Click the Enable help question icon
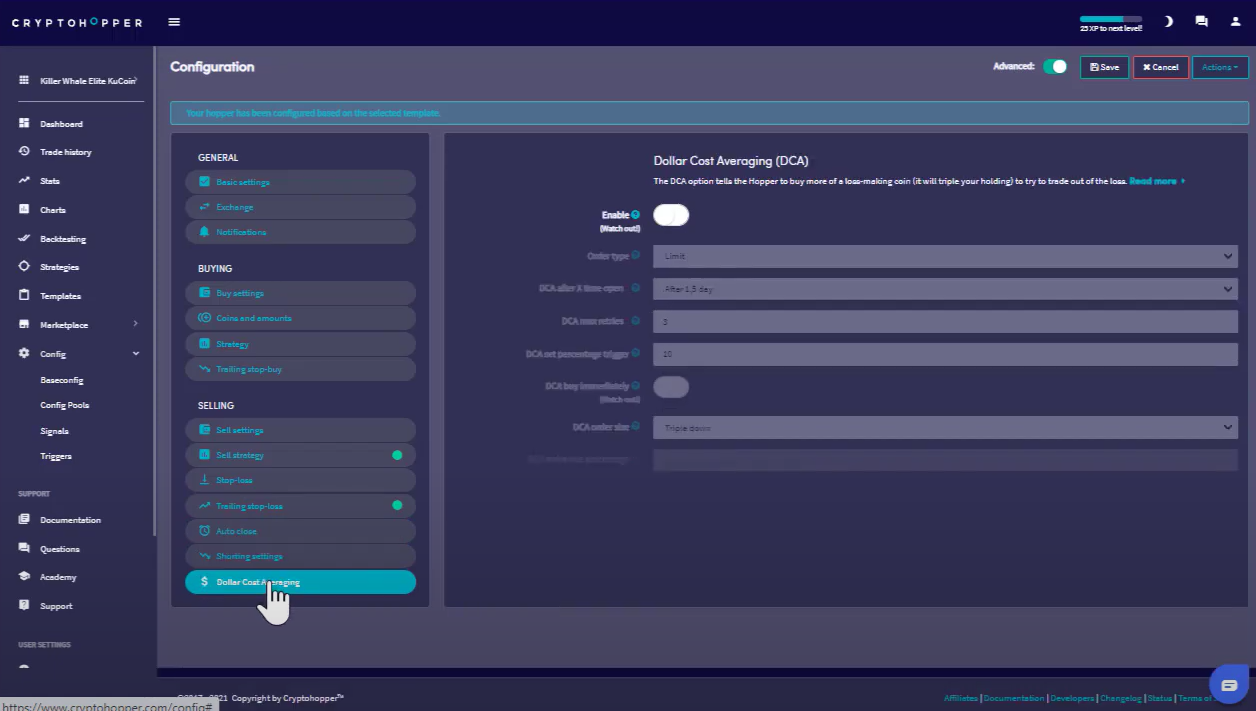1256x711 pixels. point(636,215)
